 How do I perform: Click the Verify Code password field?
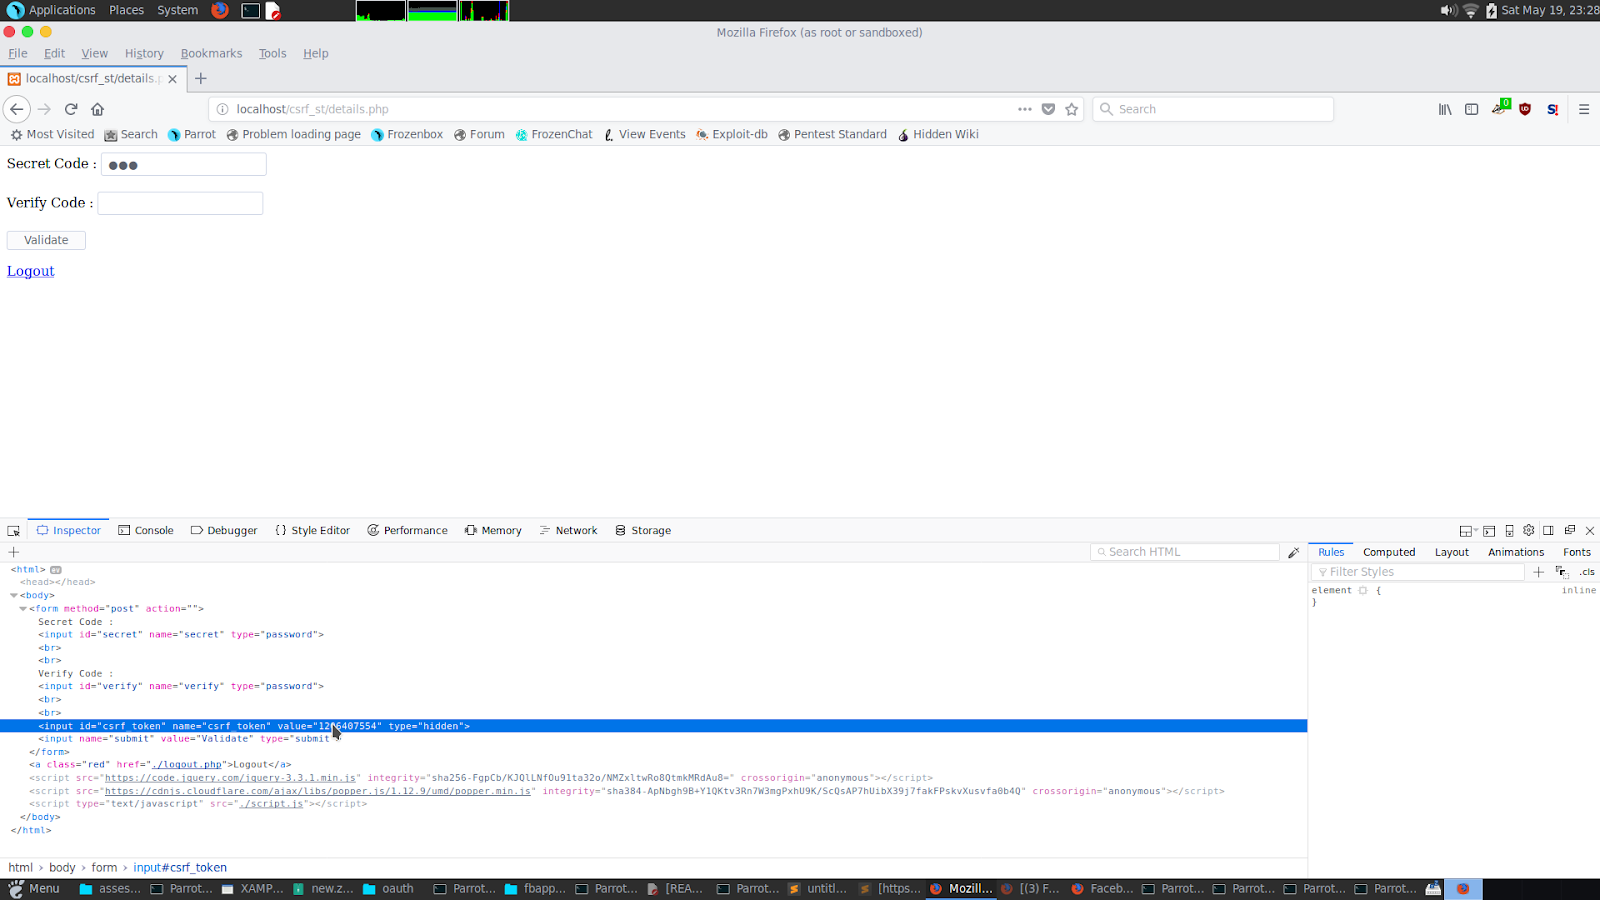(180, 203)
